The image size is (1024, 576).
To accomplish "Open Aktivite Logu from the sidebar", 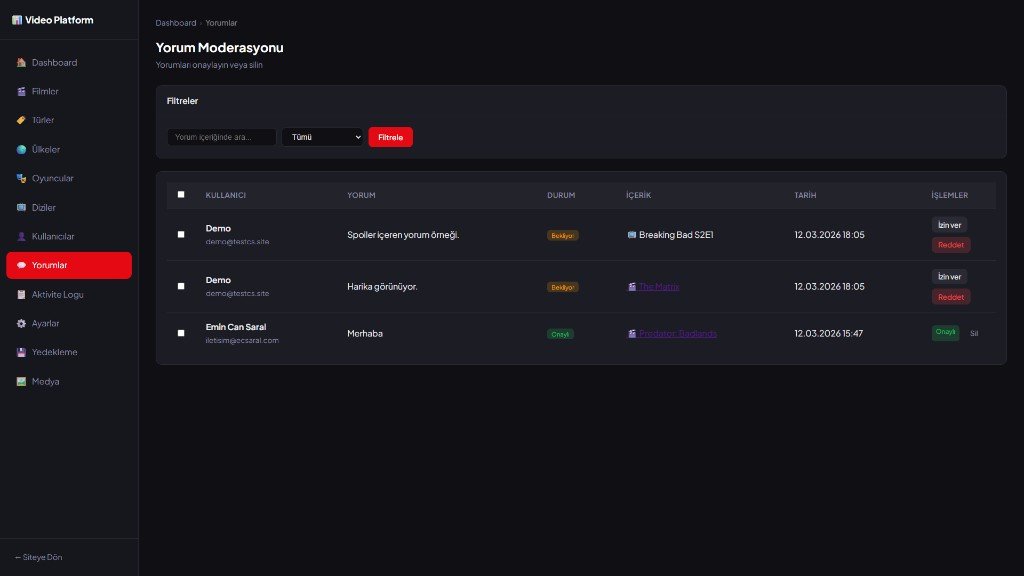I will [x=60, y=294].
